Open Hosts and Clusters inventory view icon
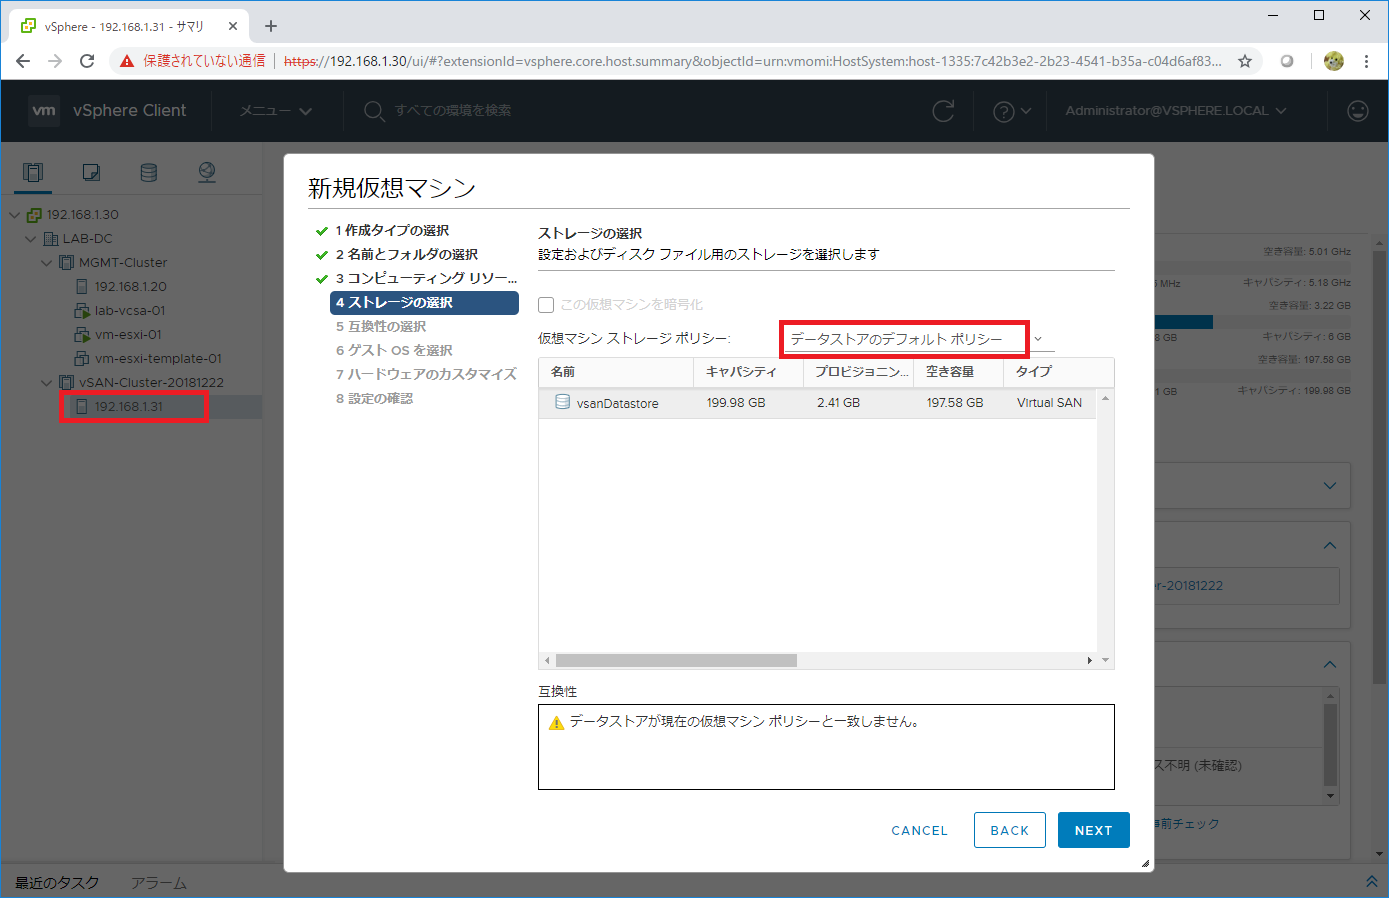Screen dimensions: 1389x898 click(x=33, y=172)
